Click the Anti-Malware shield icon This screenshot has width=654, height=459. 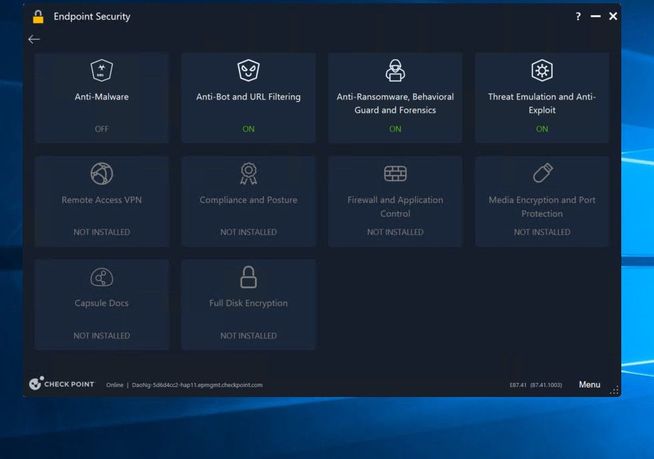click(101, 70)
